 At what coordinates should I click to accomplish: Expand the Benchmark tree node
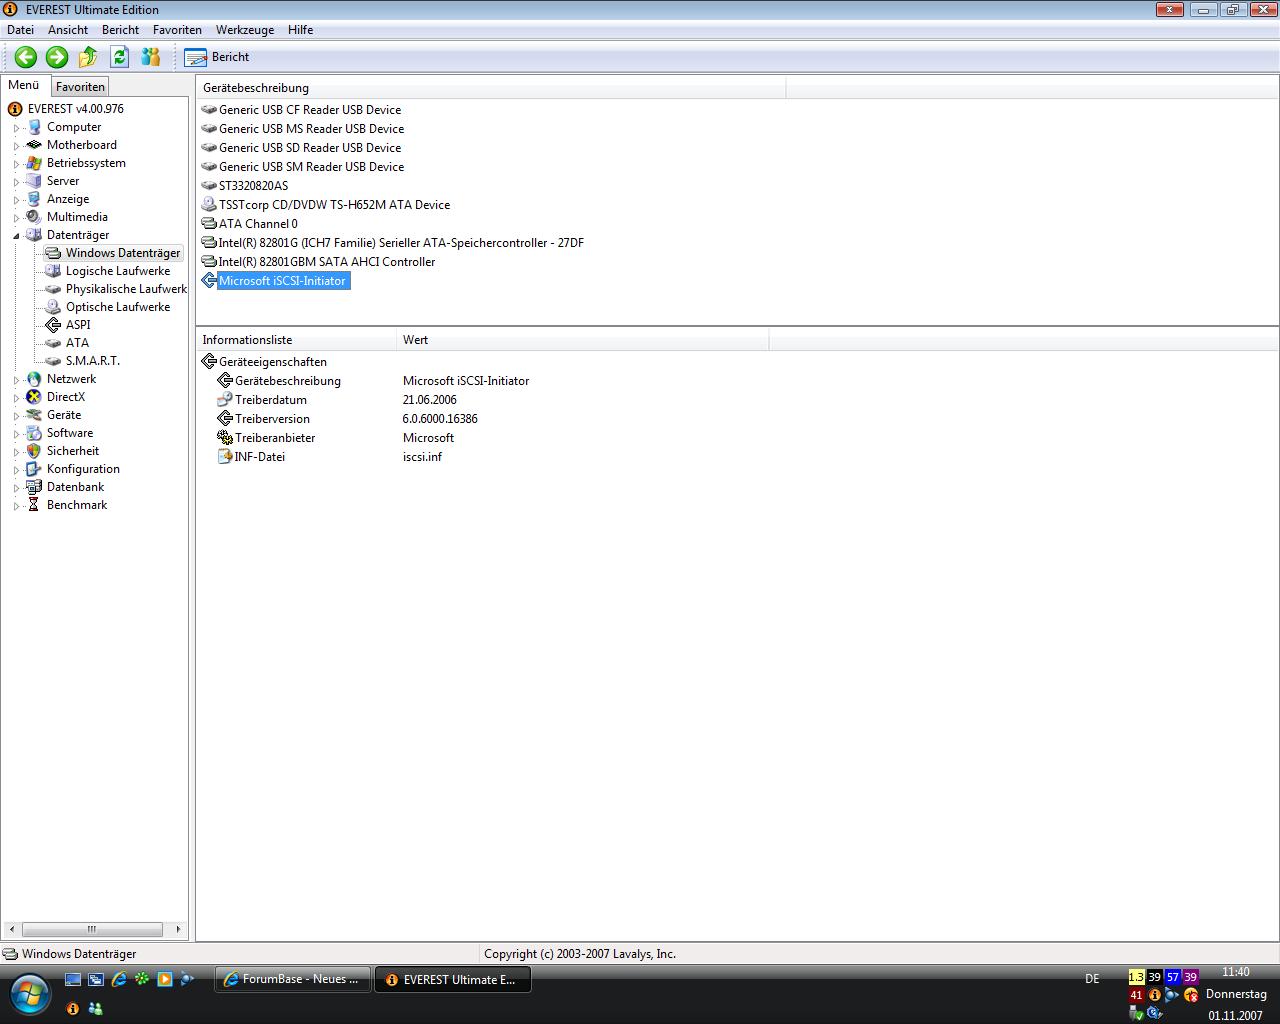[x=17, y=506]
